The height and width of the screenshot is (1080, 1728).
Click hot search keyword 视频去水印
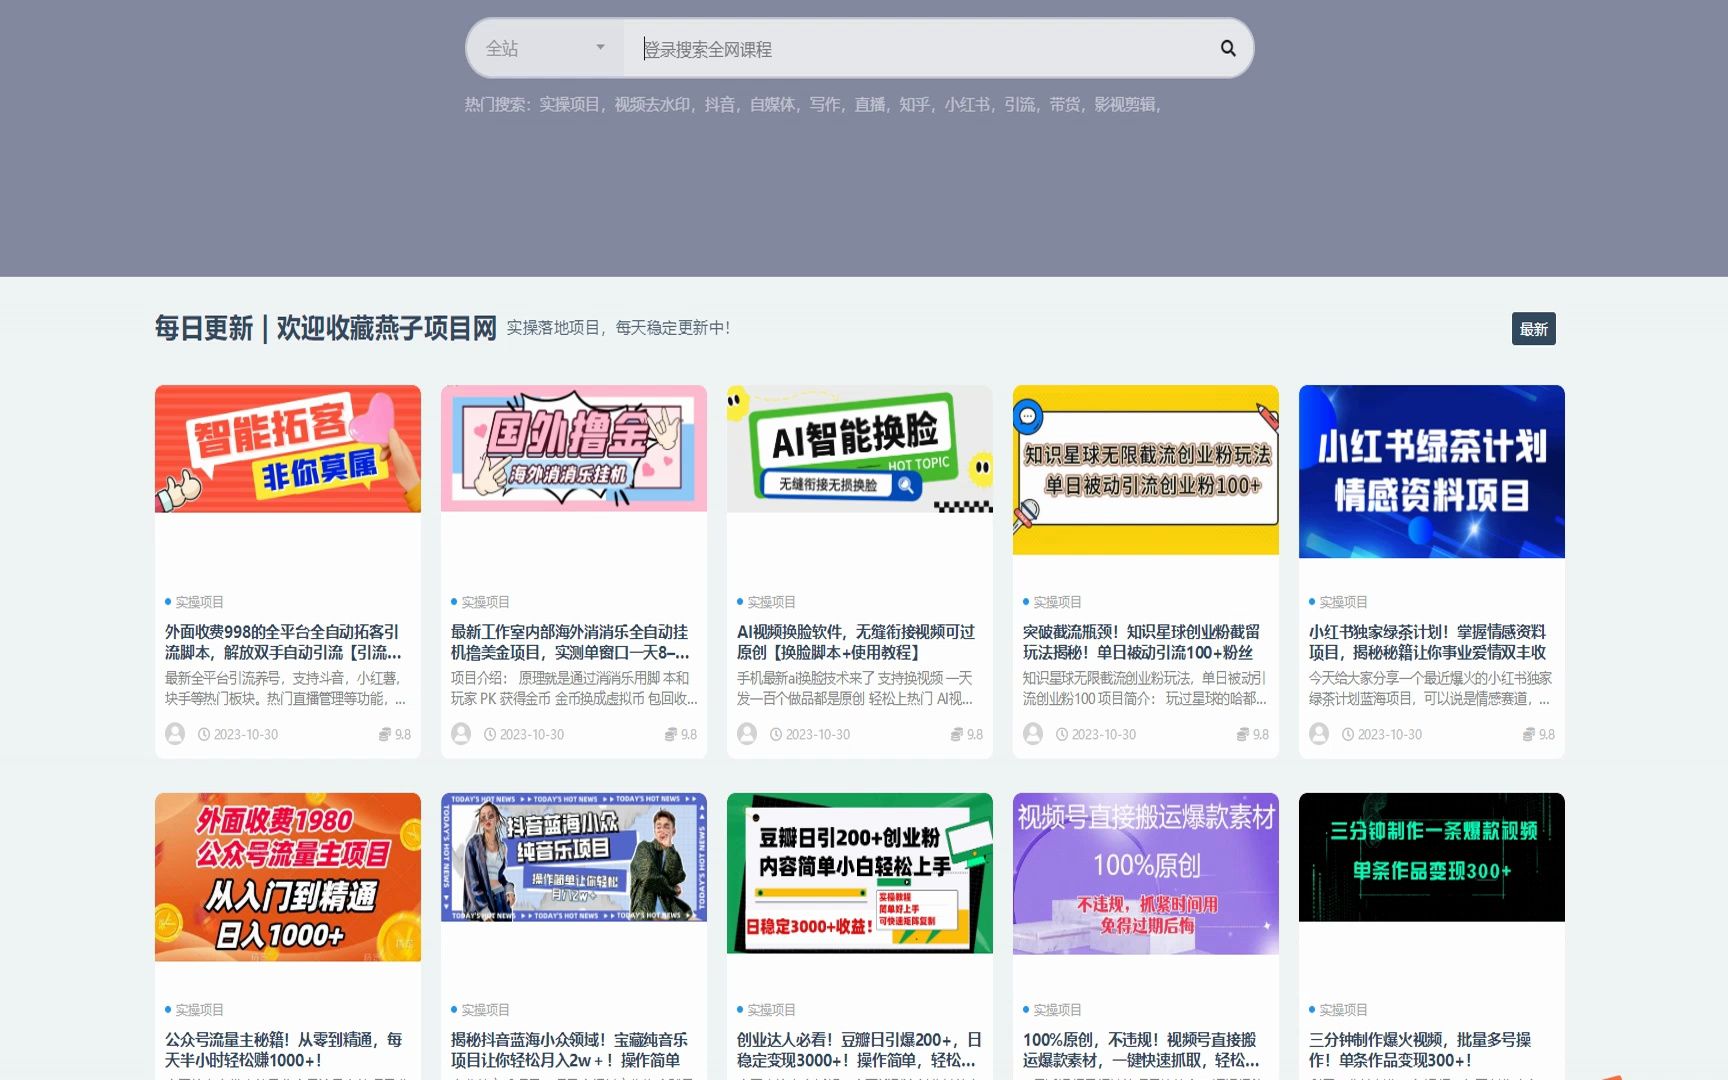point(652,104)
